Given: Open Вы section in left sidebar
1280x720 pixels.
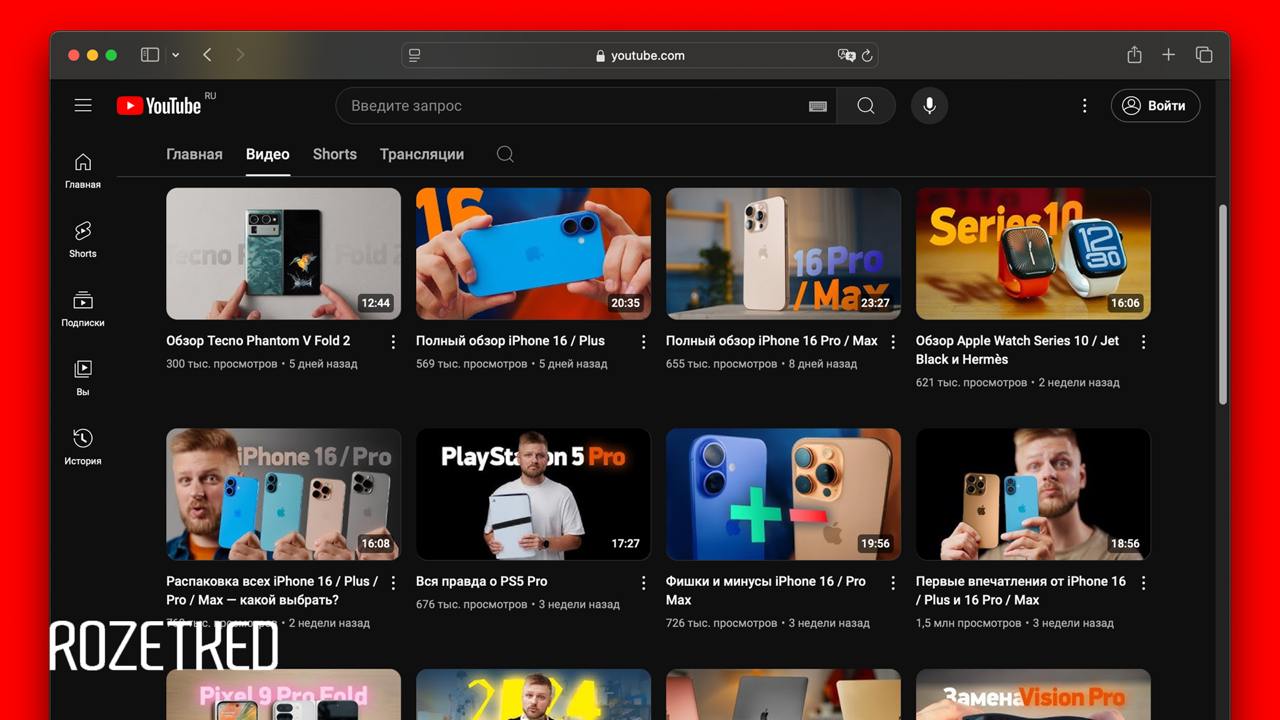Looking at the screenshot, I should point(83,378).
